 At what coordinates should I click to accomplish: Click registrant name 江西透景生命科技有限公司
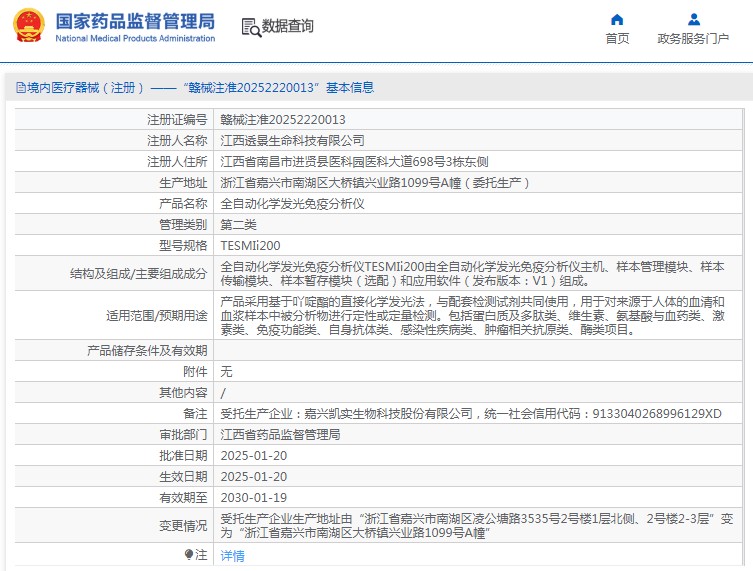[292, 140]
